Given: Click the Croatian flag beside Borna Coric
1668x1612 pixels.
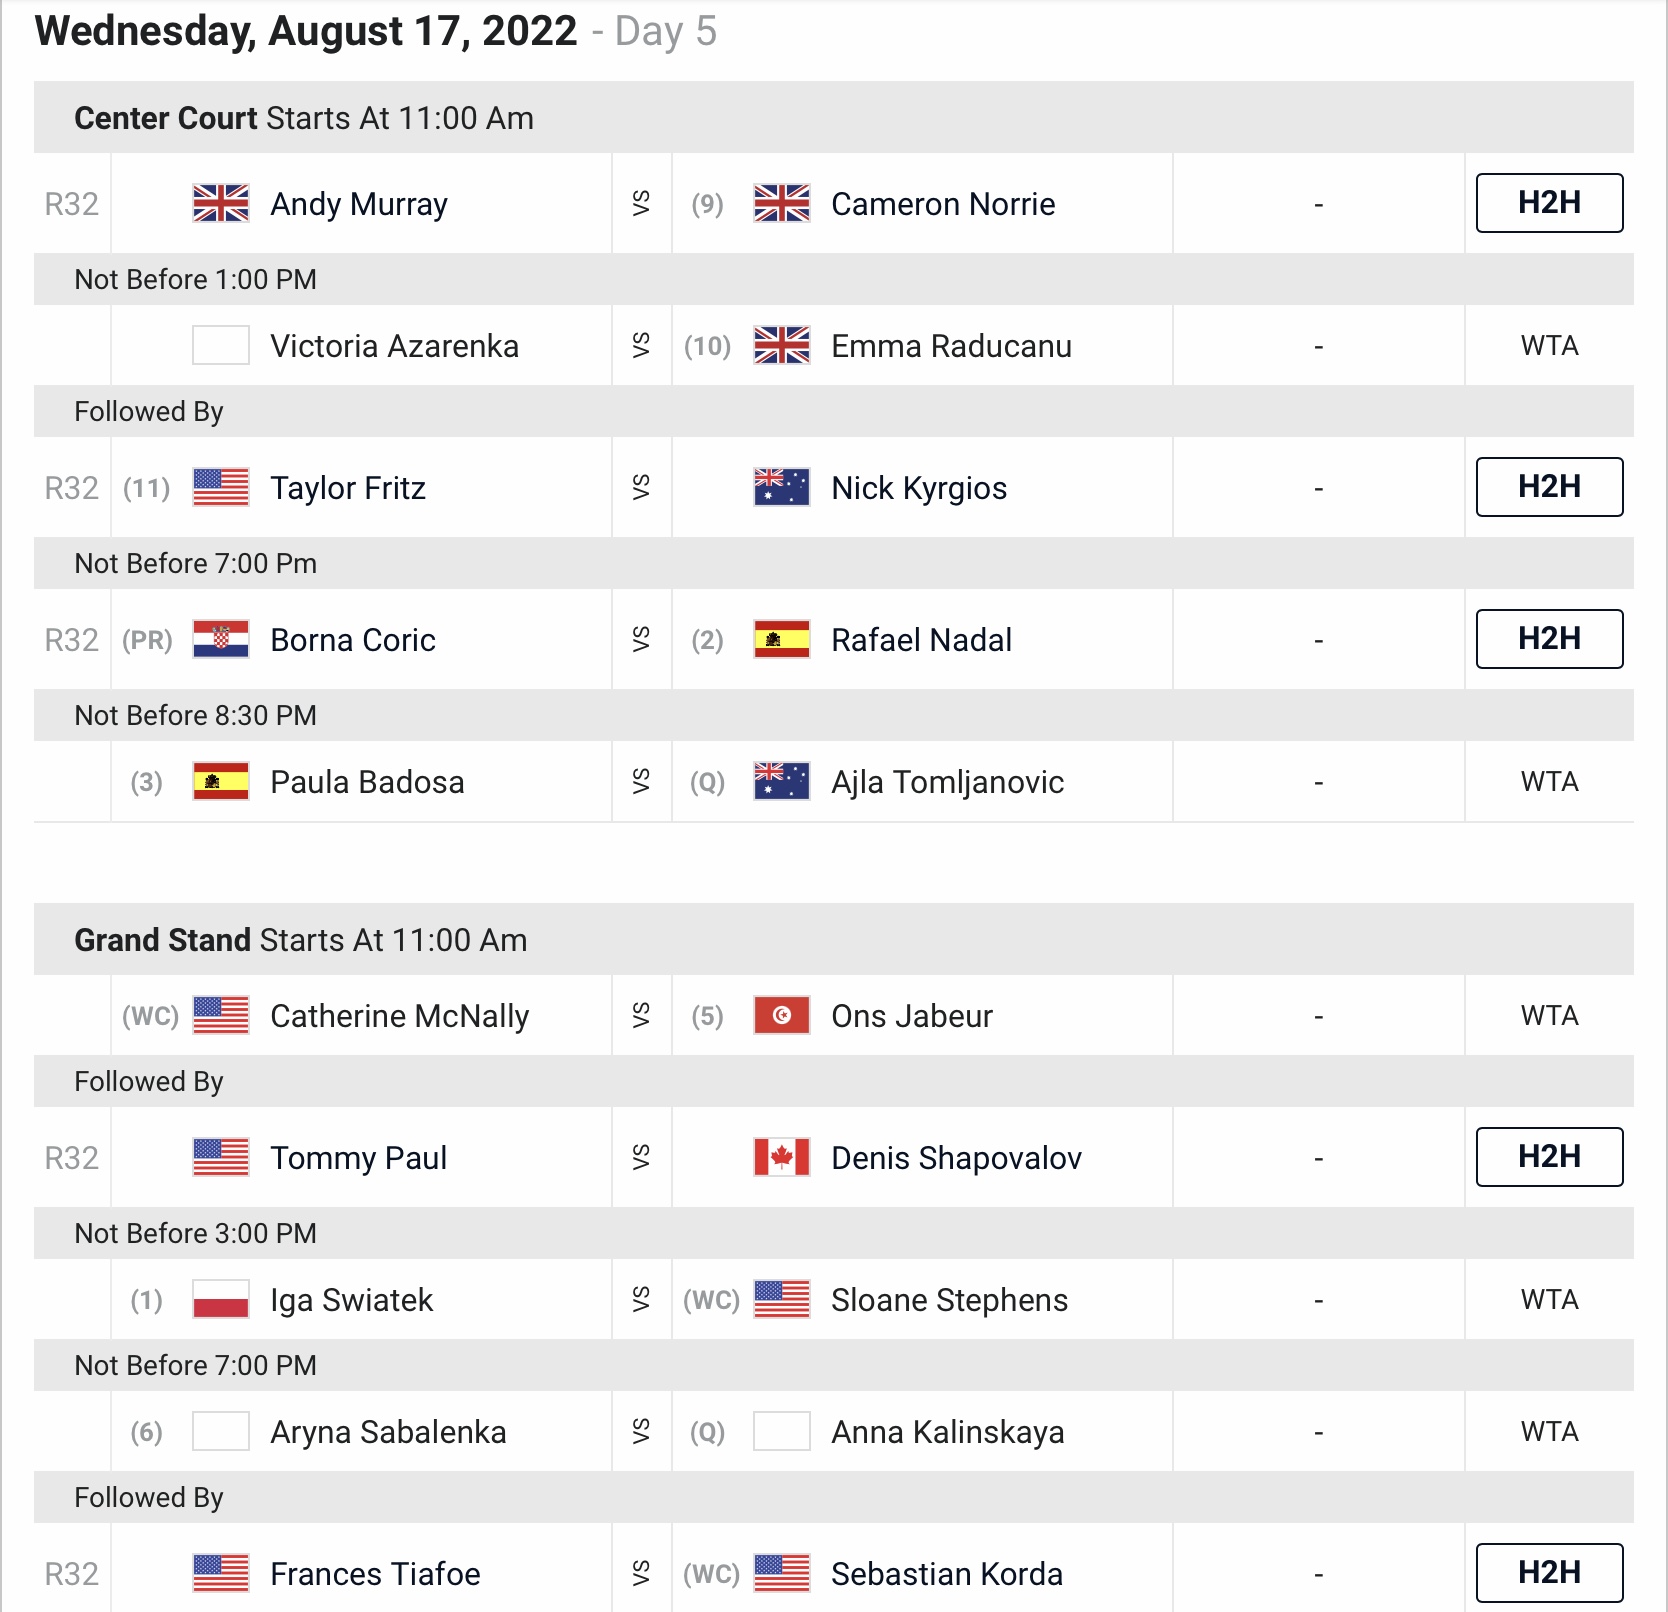Looking at the screenshot, I should (221, 639).
